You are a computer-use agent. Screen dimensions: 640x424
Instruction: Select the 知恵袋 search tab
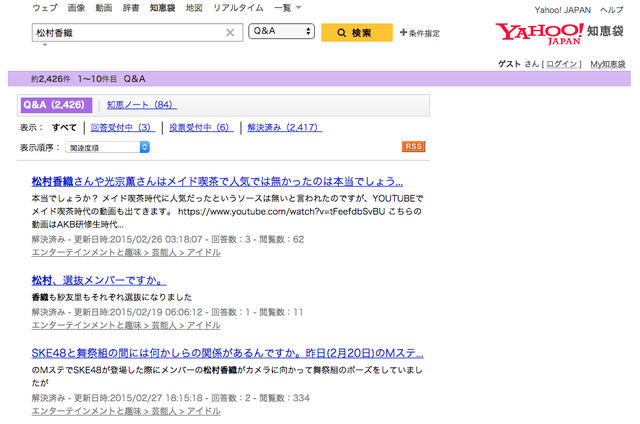(x=162, y=8)
